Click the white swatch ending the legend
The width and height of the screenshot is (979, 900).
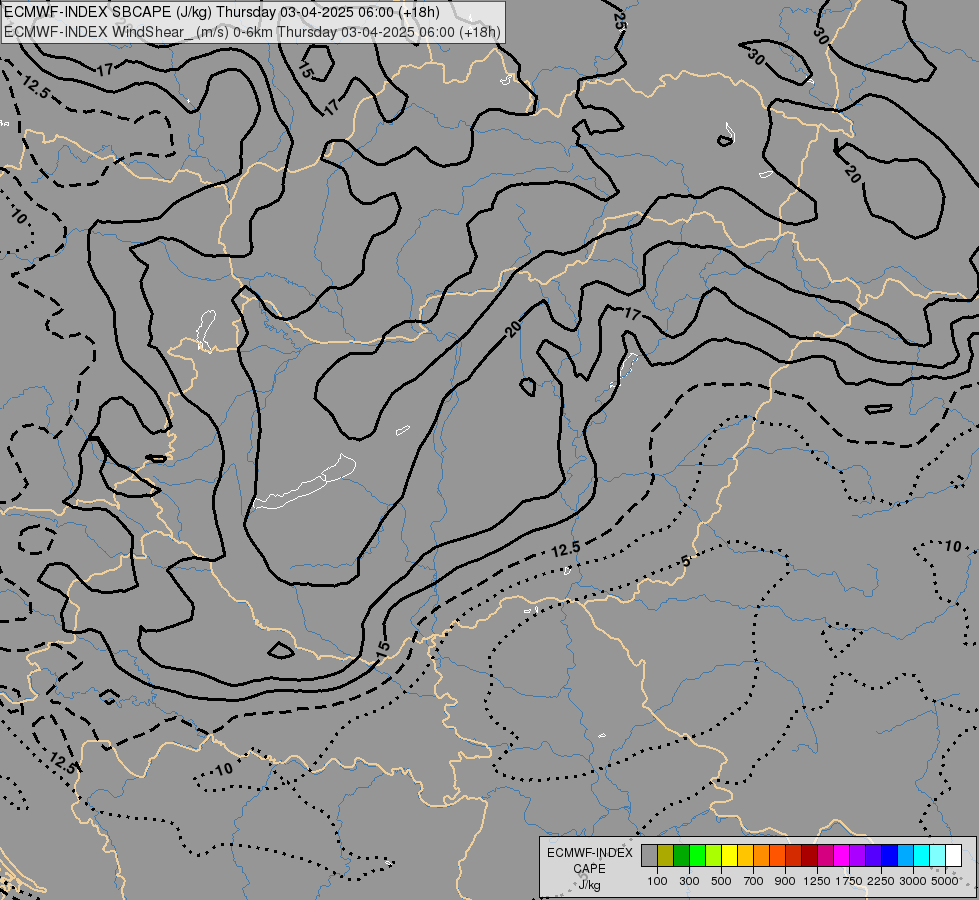coord(954,855)
